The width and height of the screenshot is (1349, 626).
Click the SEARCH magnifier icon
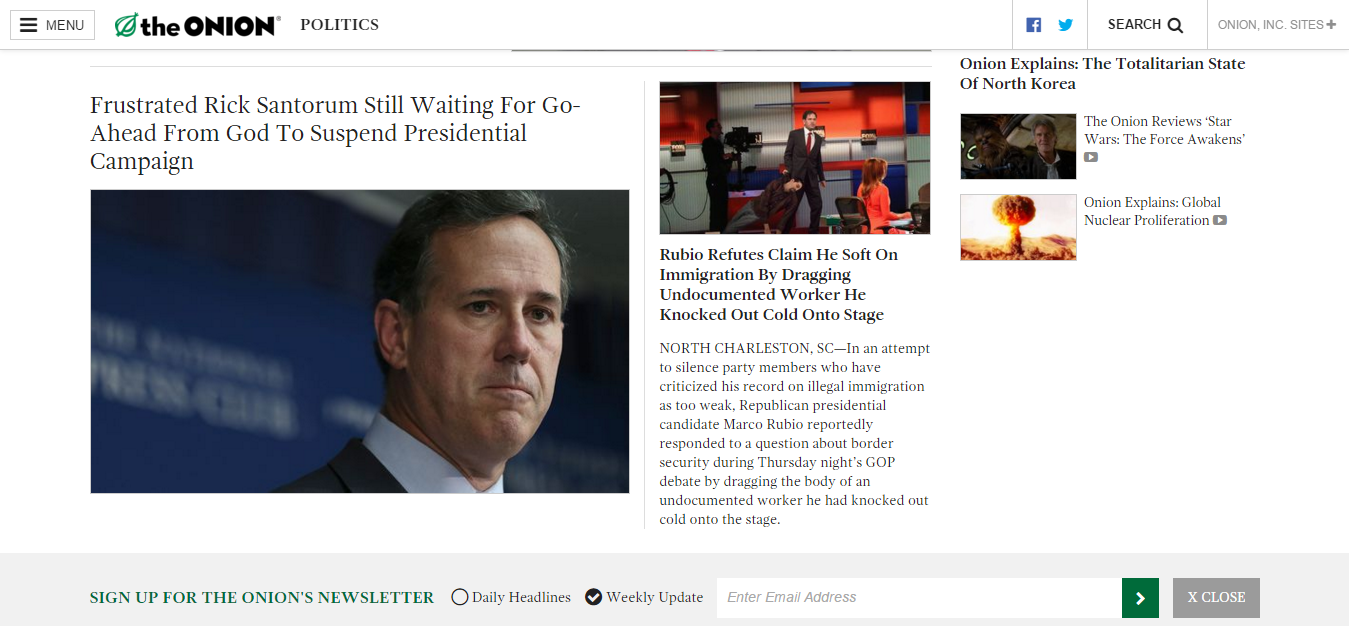click(x=1175, y=25)
